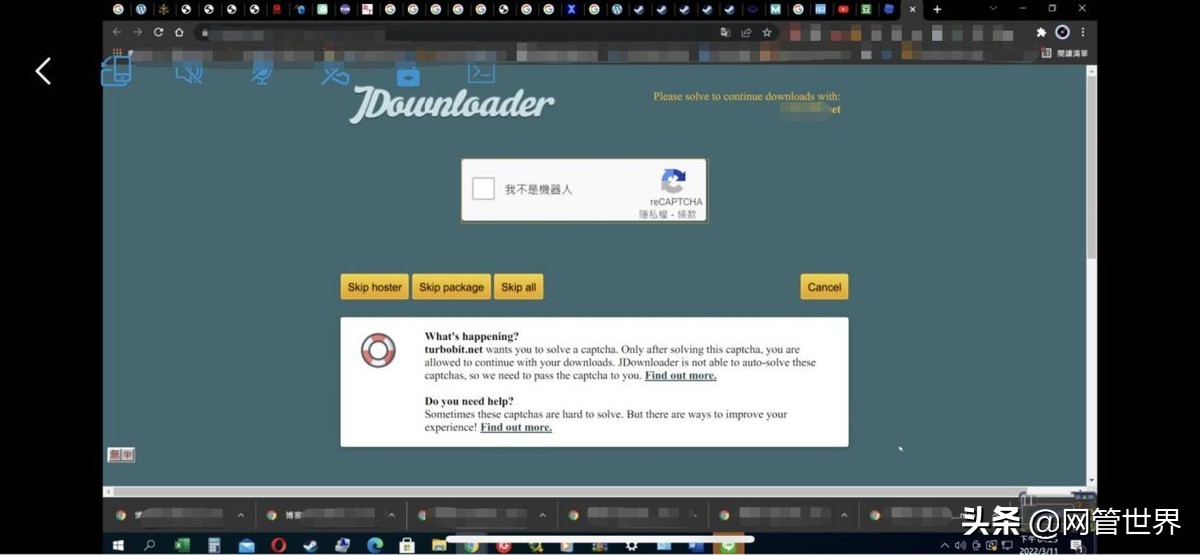Open a new tab with the plus button
Screen dimensions: 1200x555
coord(936,9)
